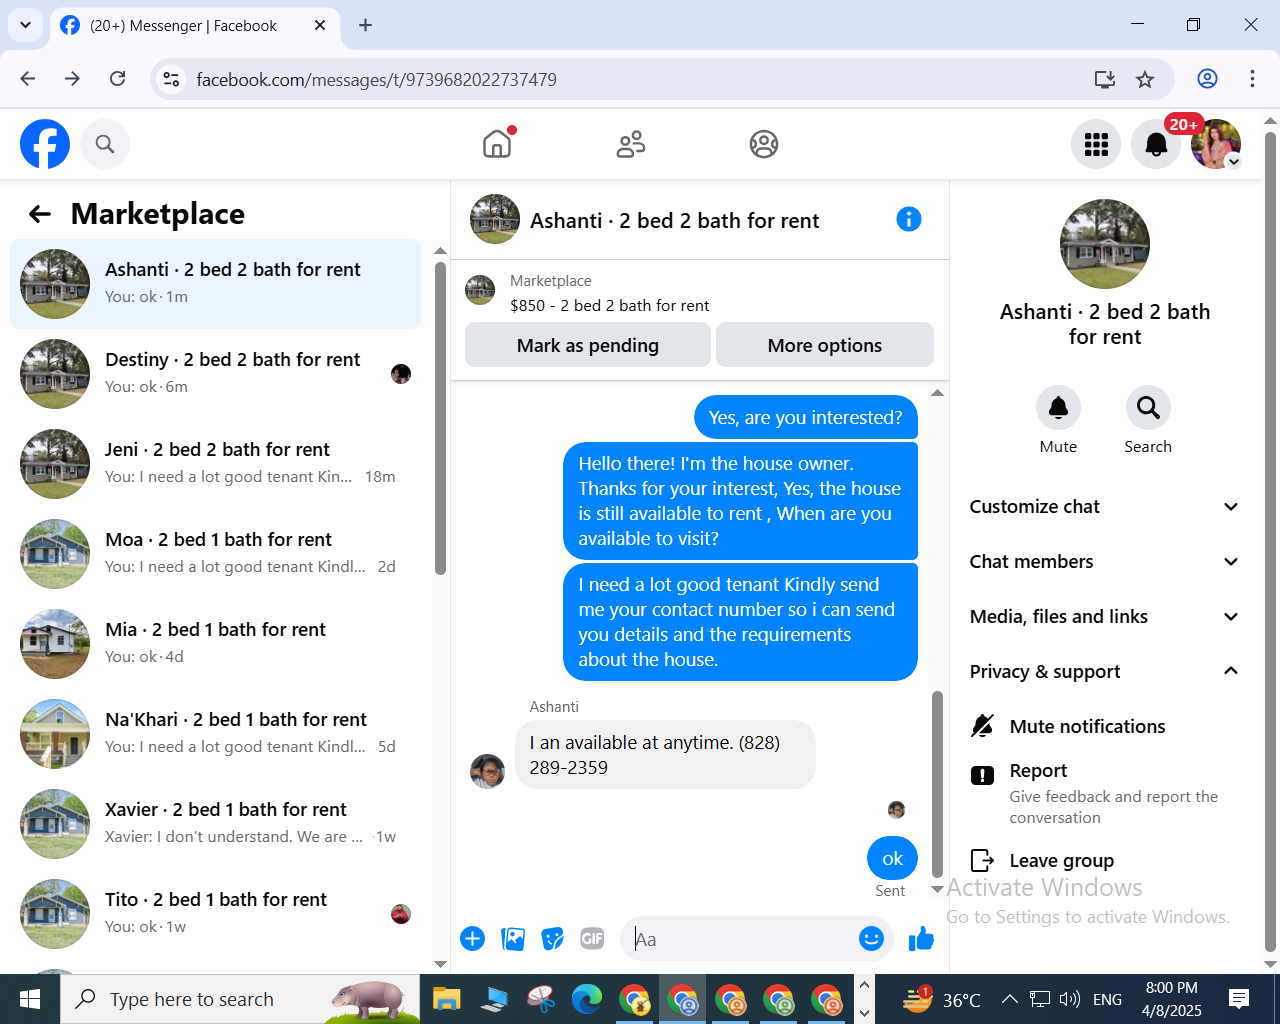Screen dimensions: 1280x1024
Task: Open Tito 2 bed 1 bath conversation
Action: coord(215,914)
